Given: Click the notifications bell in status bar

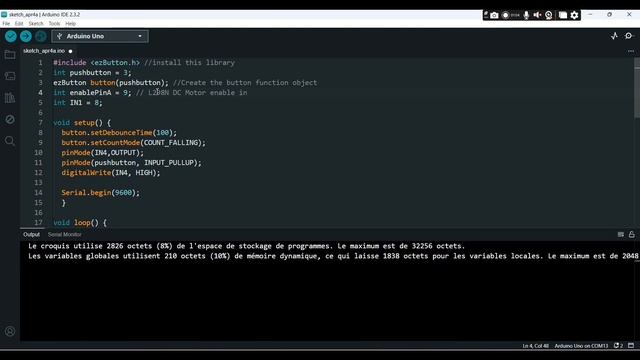Looking at the screenshot, I should [x=618, y=346].
